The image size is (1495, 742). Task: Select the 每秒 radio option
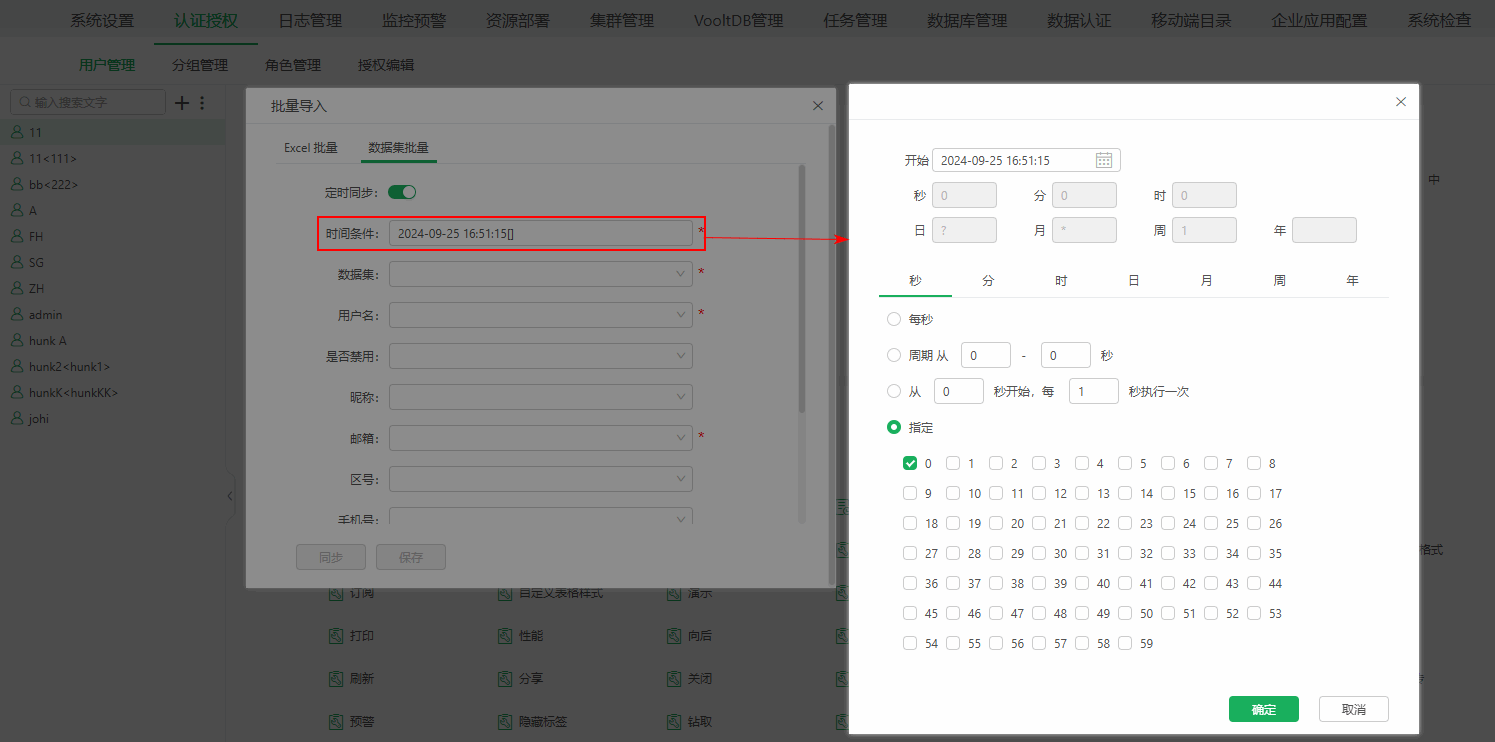(x=894, y=319)
